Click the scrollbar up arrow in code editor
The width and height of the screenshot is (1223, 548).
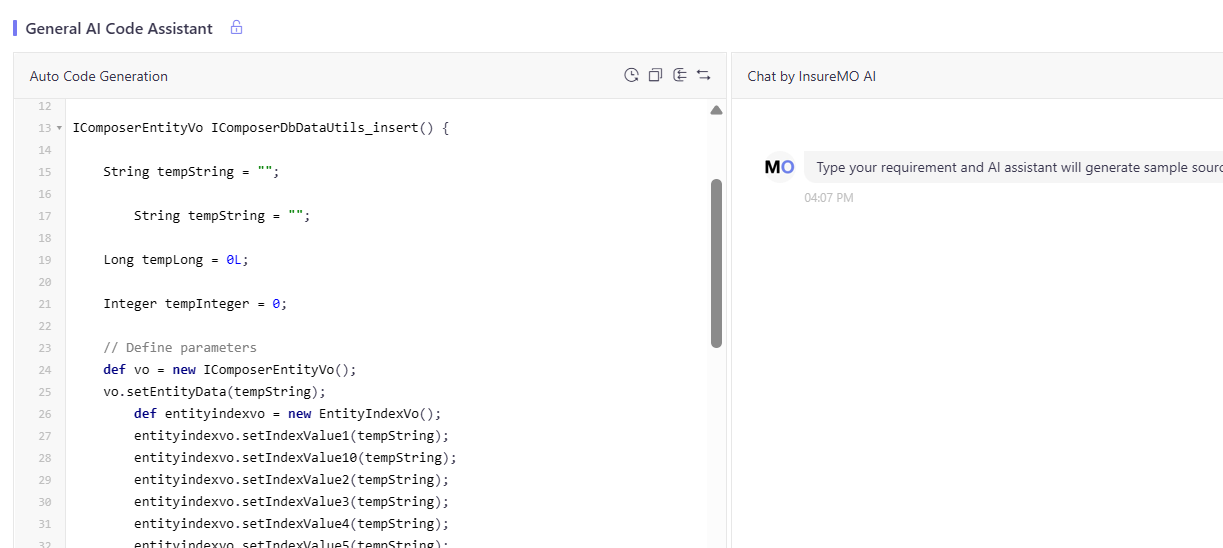pyautogui.click(x=716, y=110)
